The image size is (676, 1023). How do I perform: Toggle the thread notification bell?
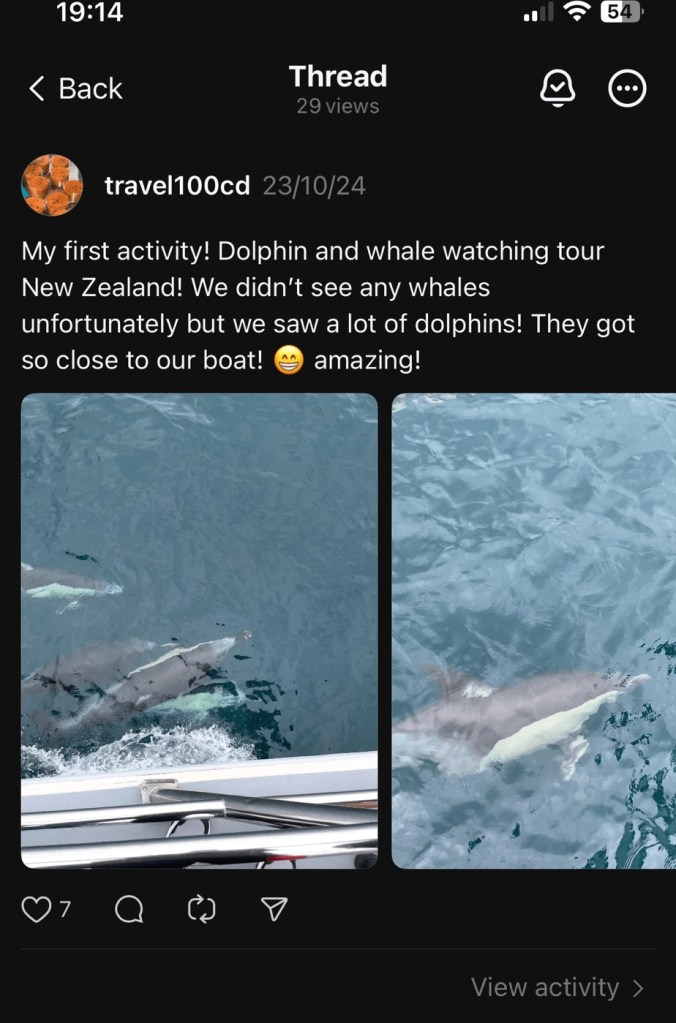pyautogui.click(x=558, y=88)
